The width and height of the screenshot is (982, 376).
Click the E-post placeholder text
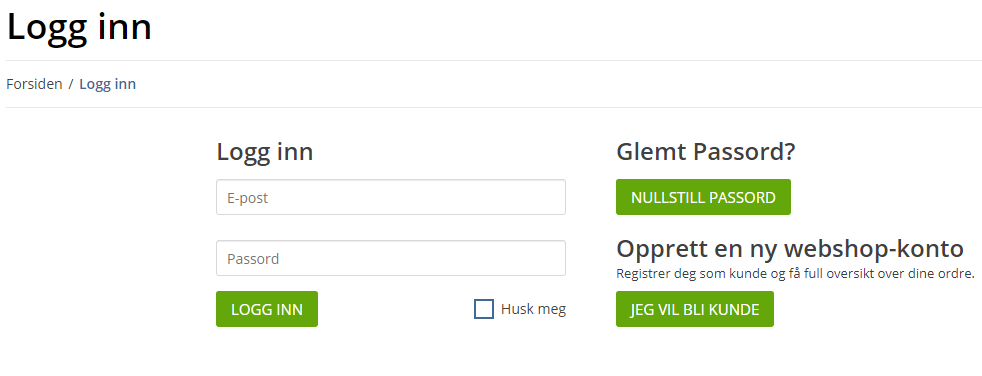coord(247,198)
